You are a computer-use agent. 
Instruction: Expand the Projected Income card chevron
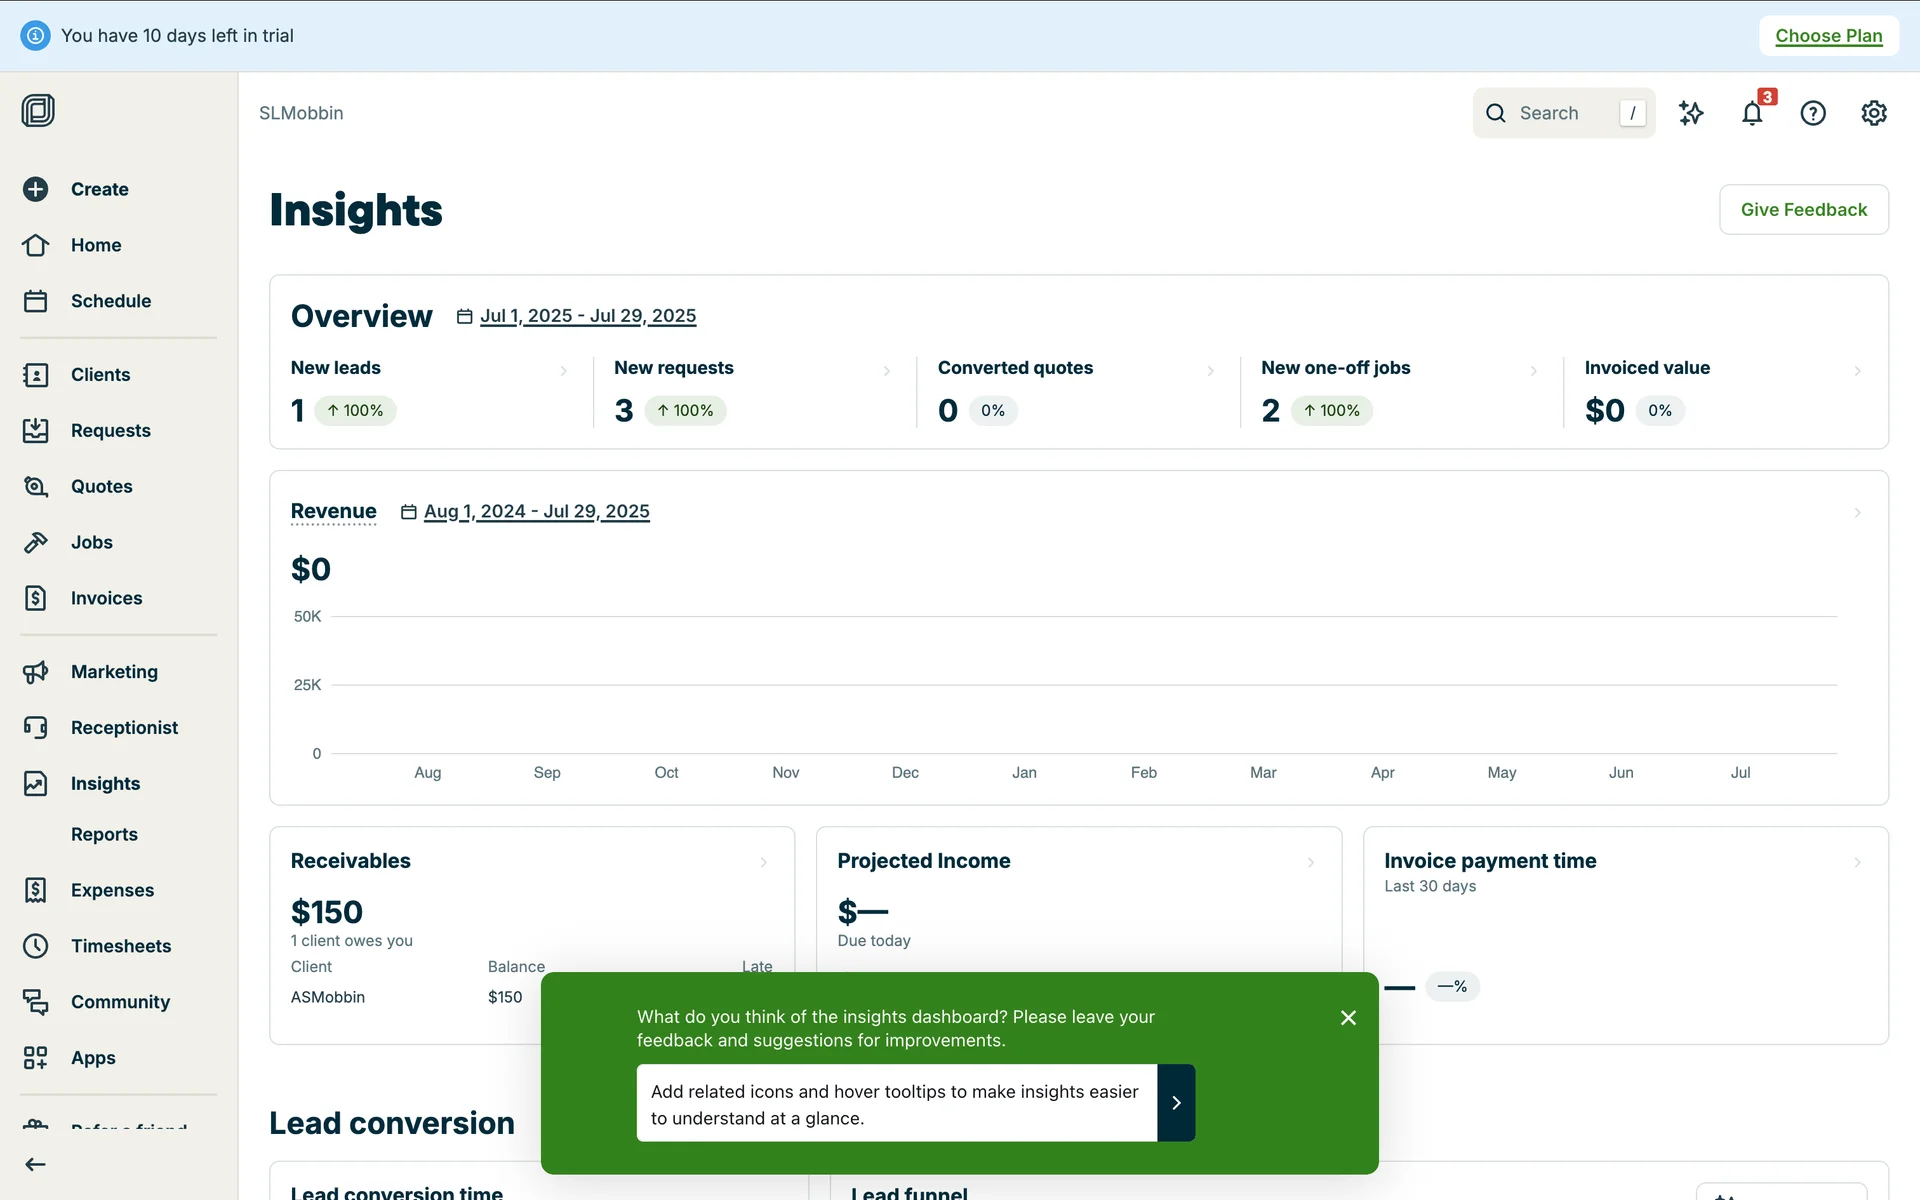point(1311,862)
